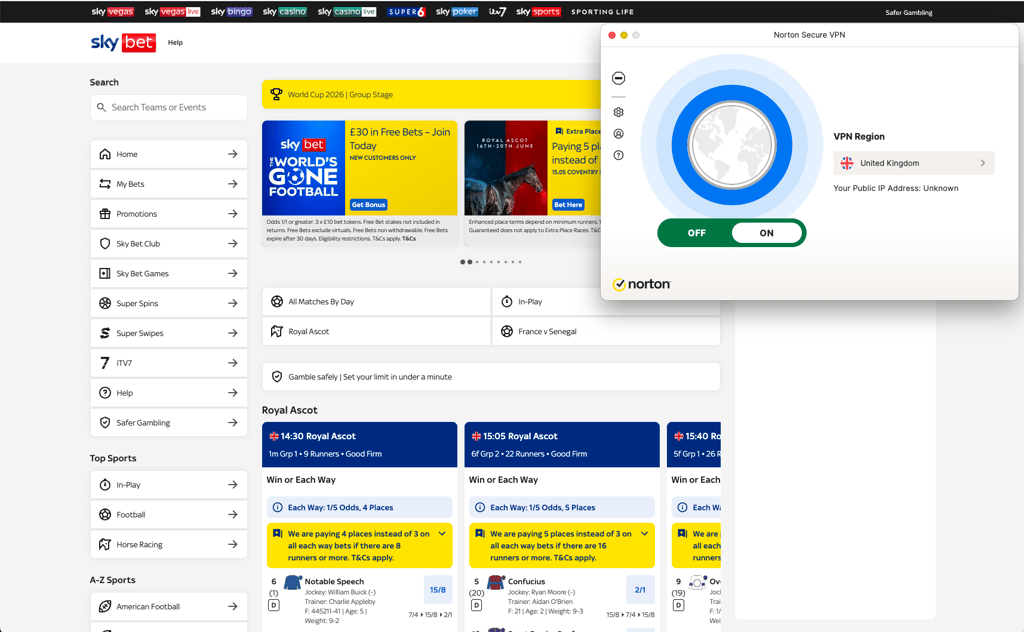
Task: Click the American Football icon
Action: (104, 607)
